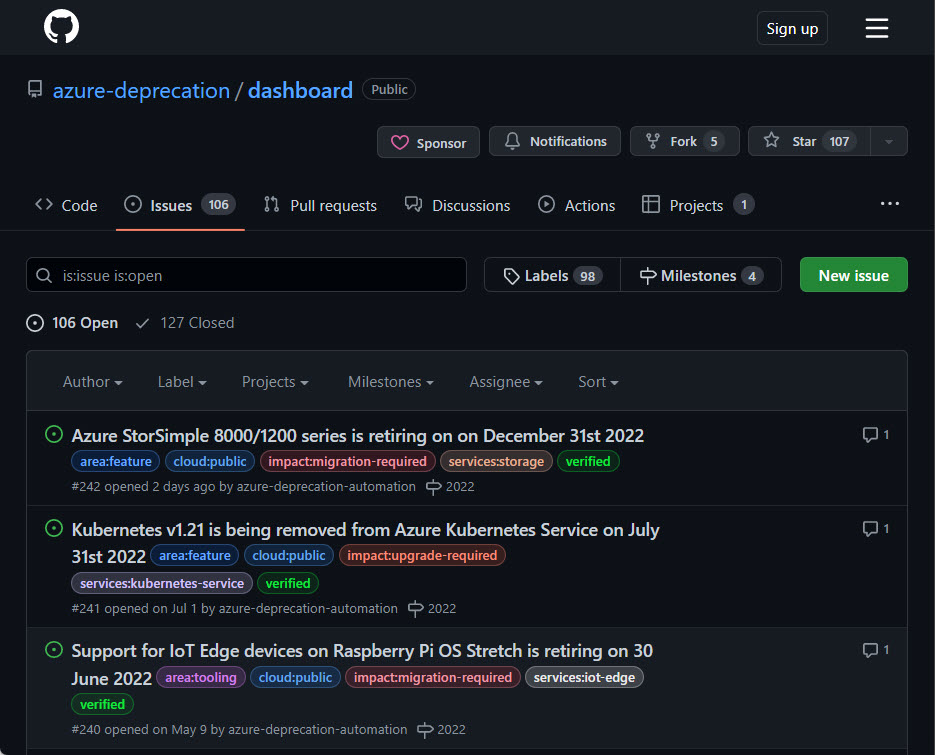Click open-issue icon for StorSimple issue
Screen dimensions: 935x755
[54, 434]
